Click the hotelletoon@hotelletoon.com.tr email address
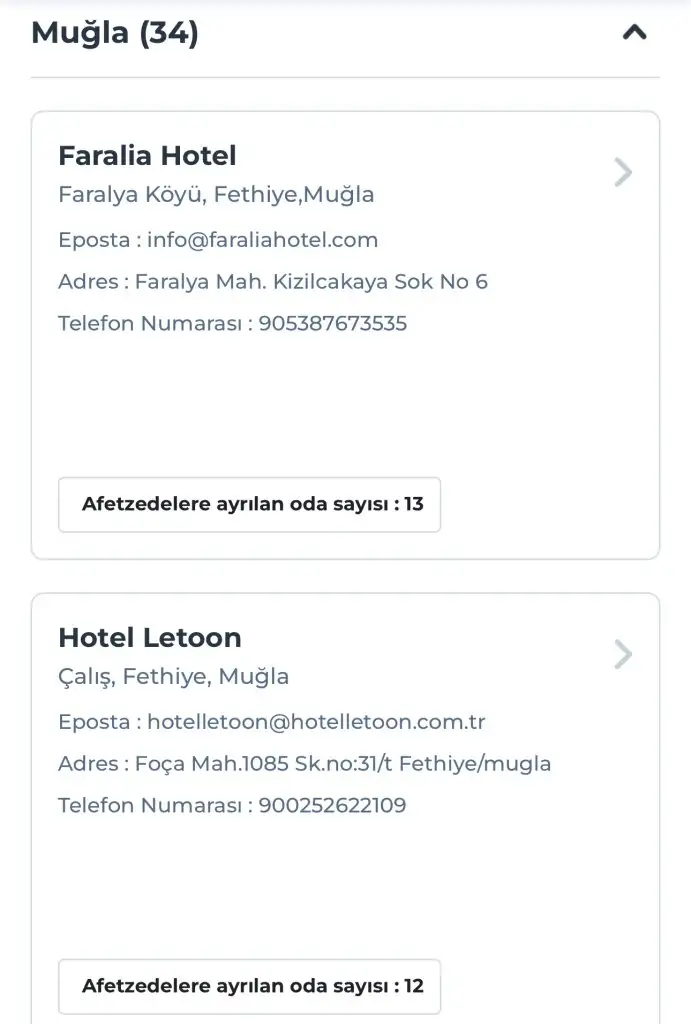 click(x=316, y=722)
